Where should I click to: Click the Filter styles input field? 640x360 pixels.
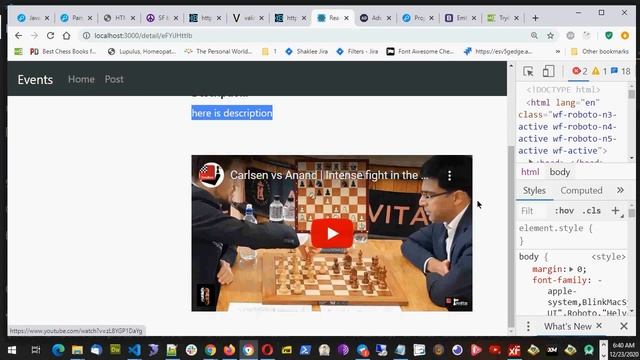click(x=533, y=211)
